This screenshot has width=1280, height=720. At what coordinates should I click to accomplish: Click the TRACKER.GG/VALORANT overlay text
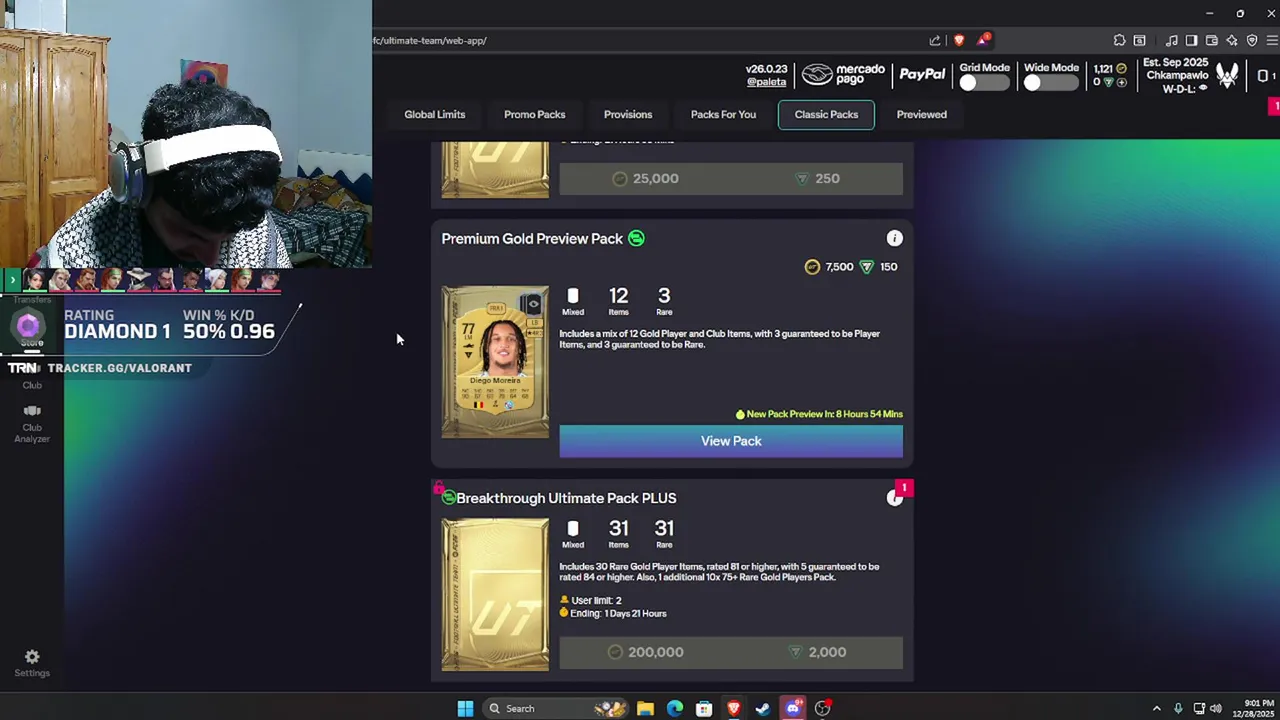(119, 368)
